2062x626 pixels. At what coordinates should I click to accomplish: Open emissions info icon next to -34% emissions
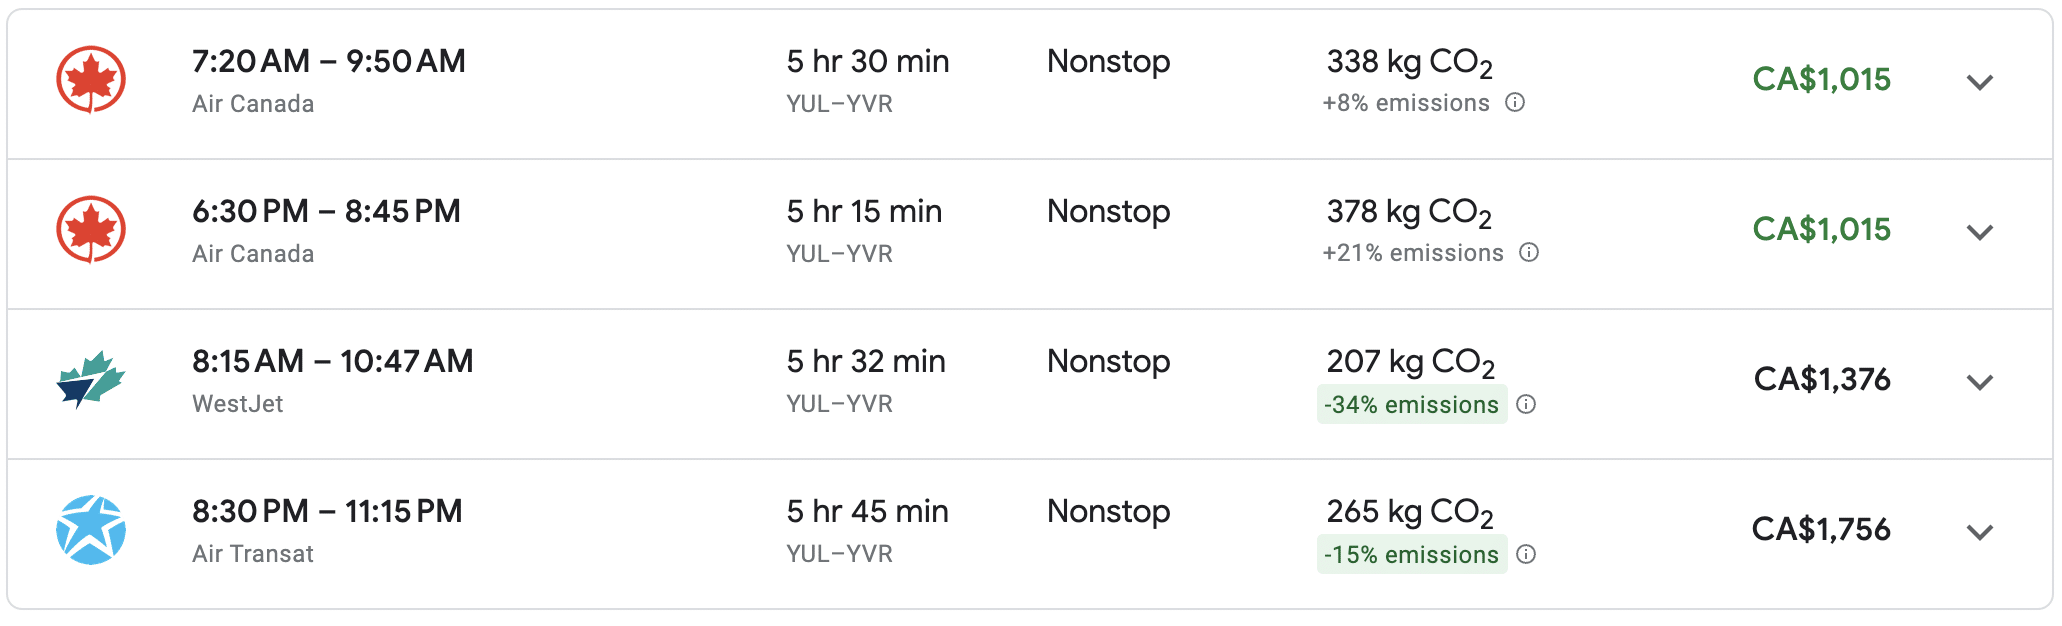tap(1526, 405)
